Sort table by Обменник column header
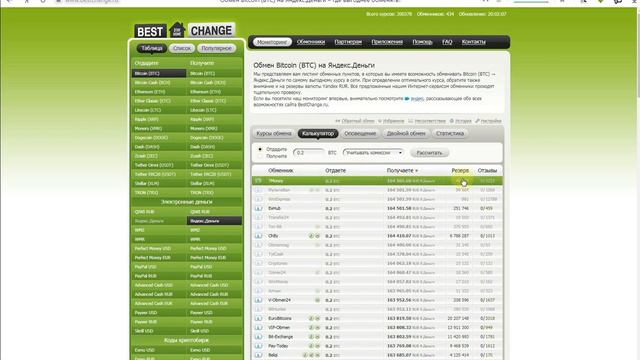Image resolution: width=640 pixels, height=360 pixels. [281, 170]
